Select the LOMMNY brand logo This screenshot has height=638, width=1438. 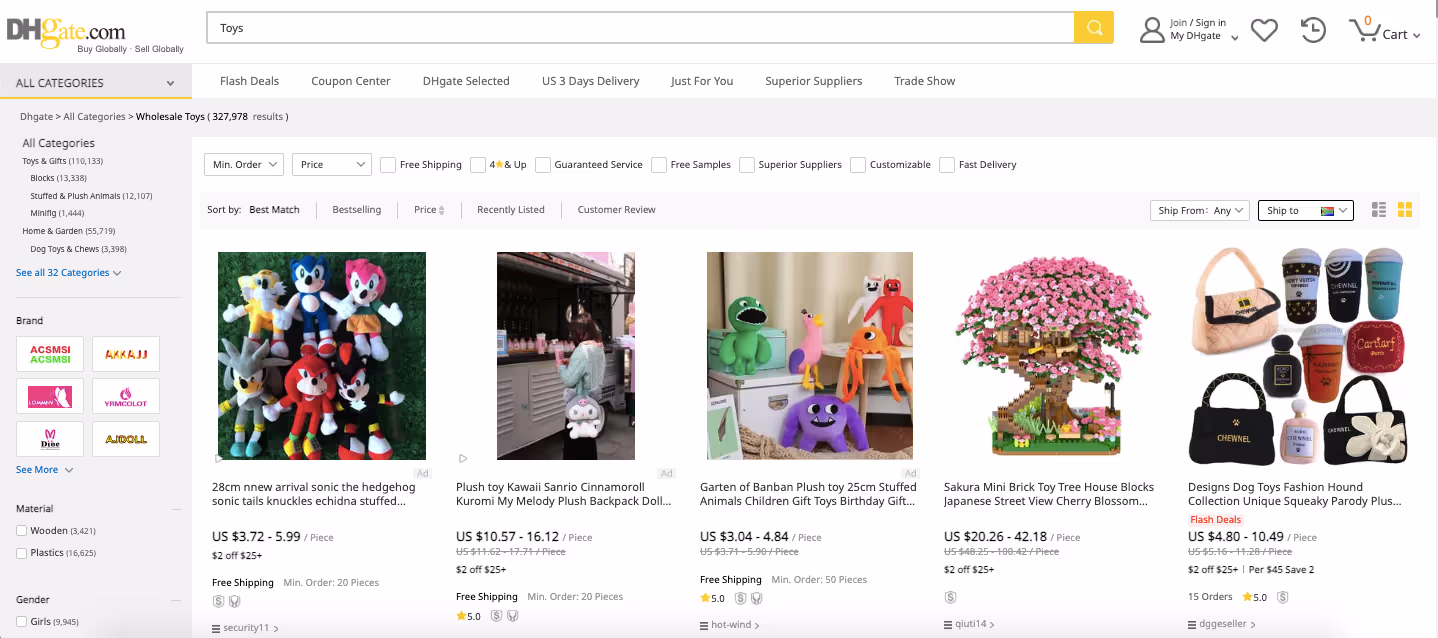(x=50, y=396)
